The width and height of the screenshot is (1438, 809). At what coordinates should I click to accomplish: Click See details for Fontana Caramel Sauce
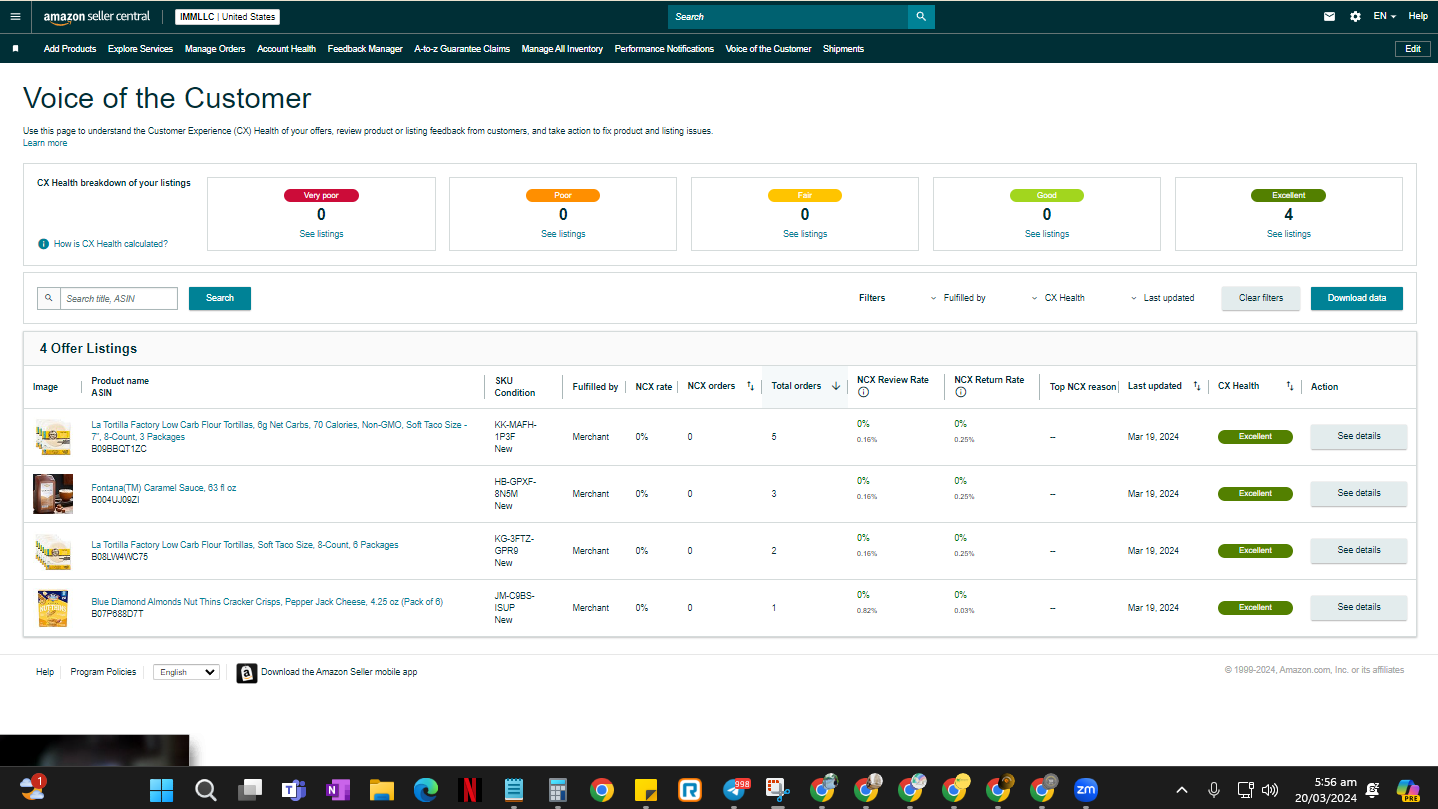(1359, 493)
